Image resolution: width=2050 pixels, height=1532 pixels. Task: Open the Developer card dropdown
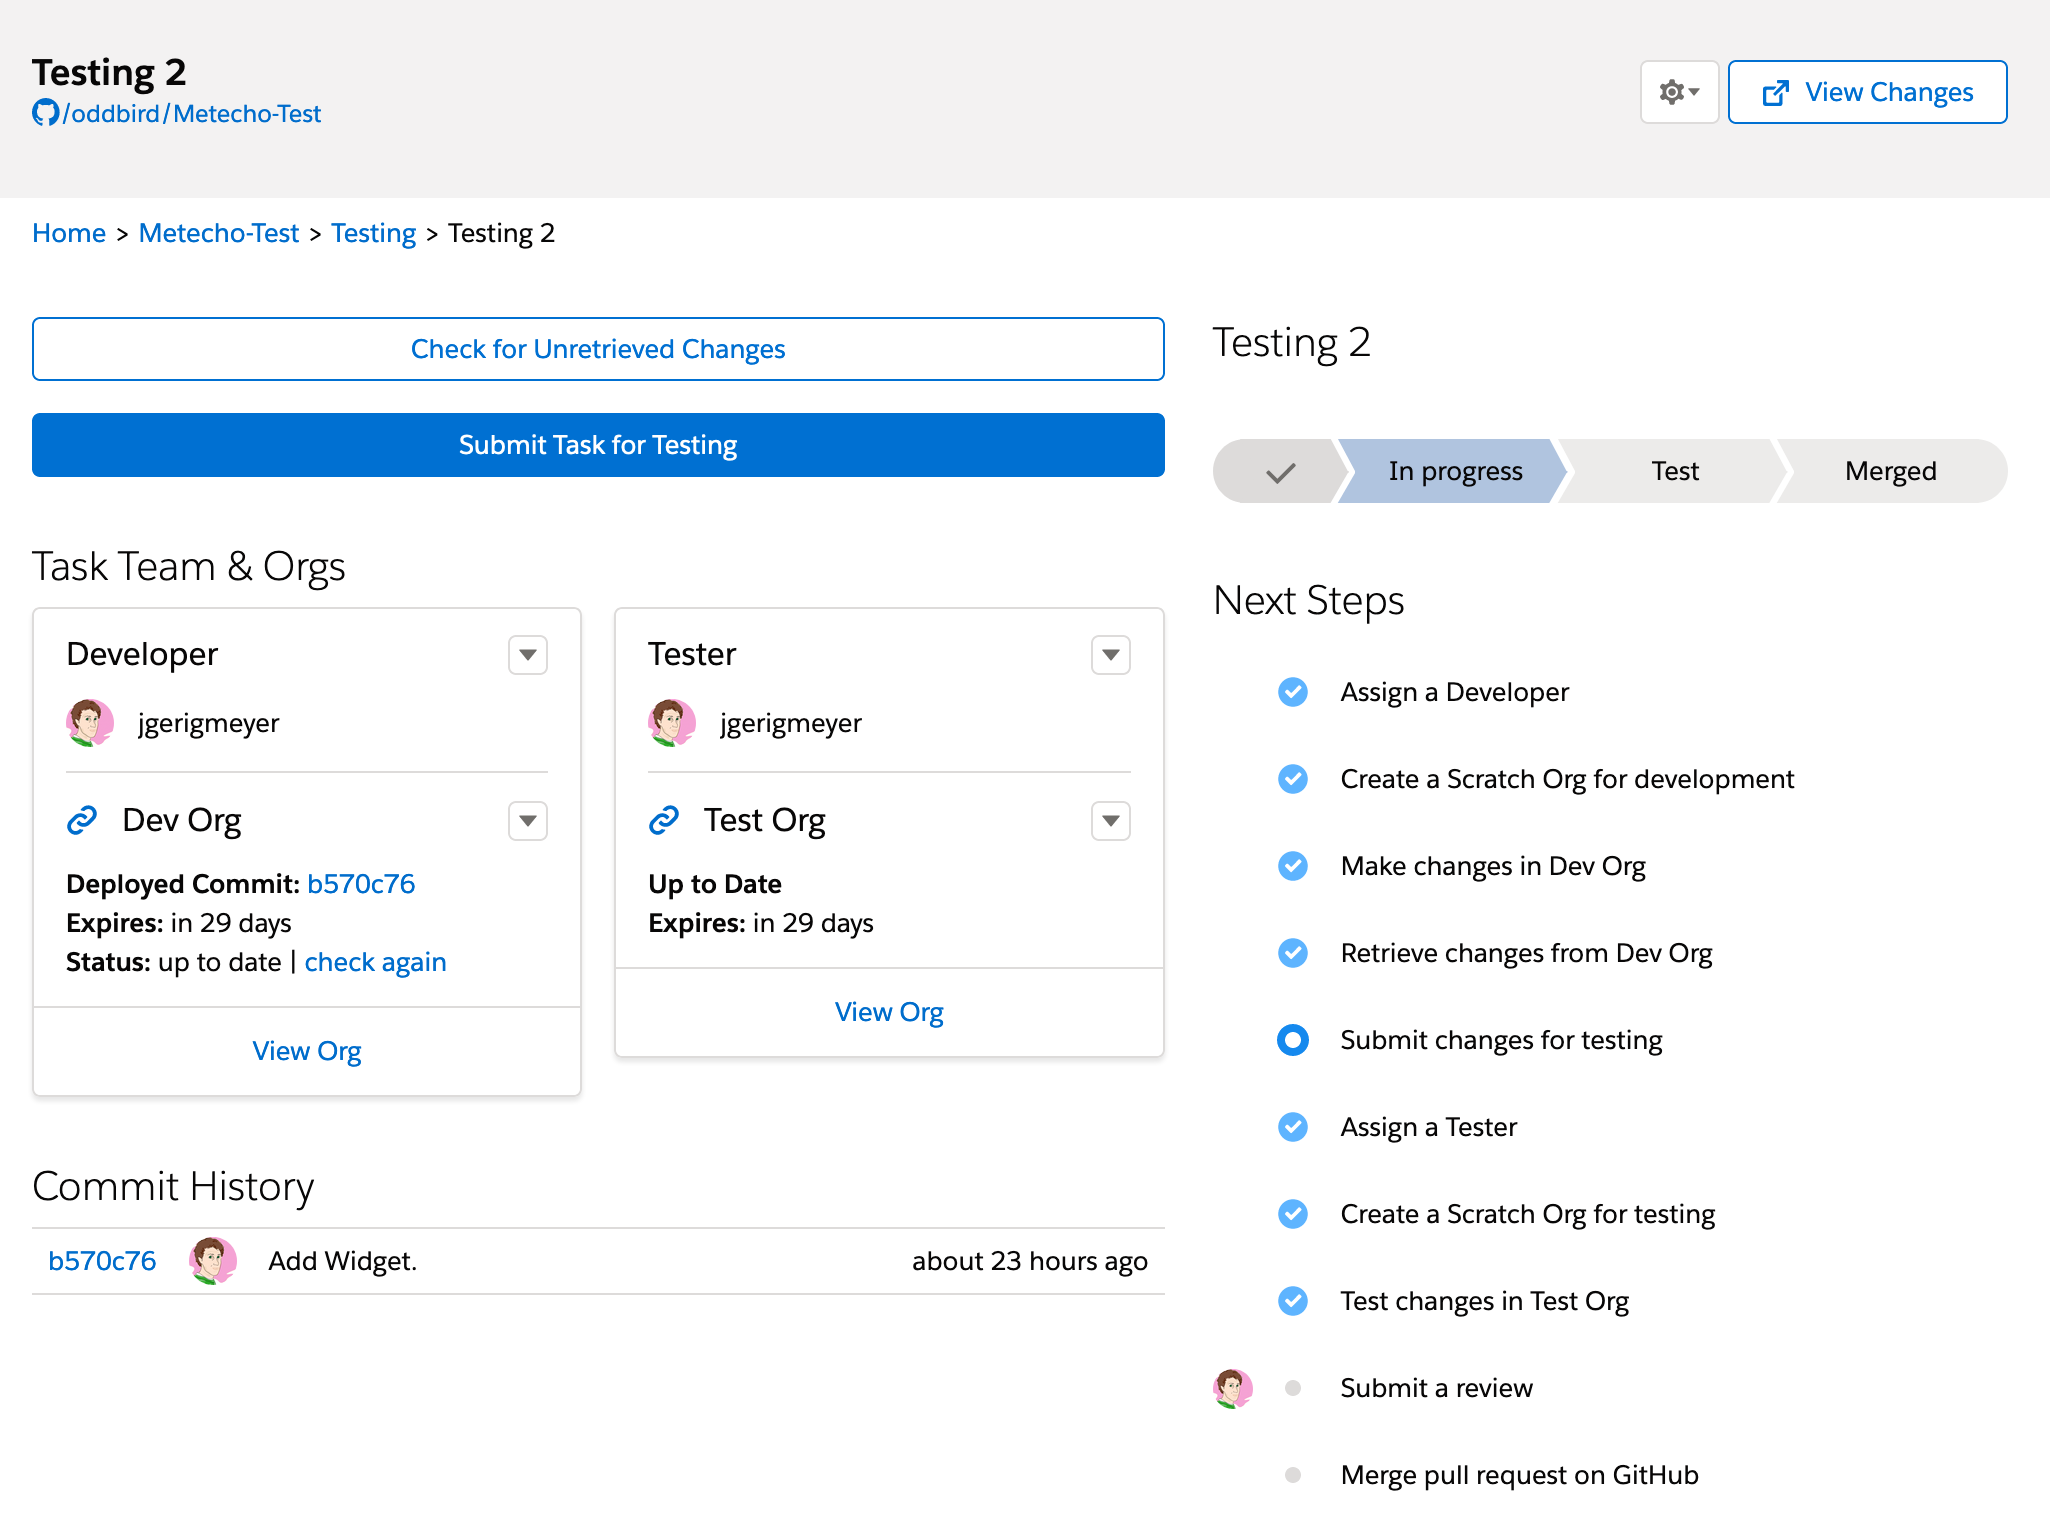528,655
